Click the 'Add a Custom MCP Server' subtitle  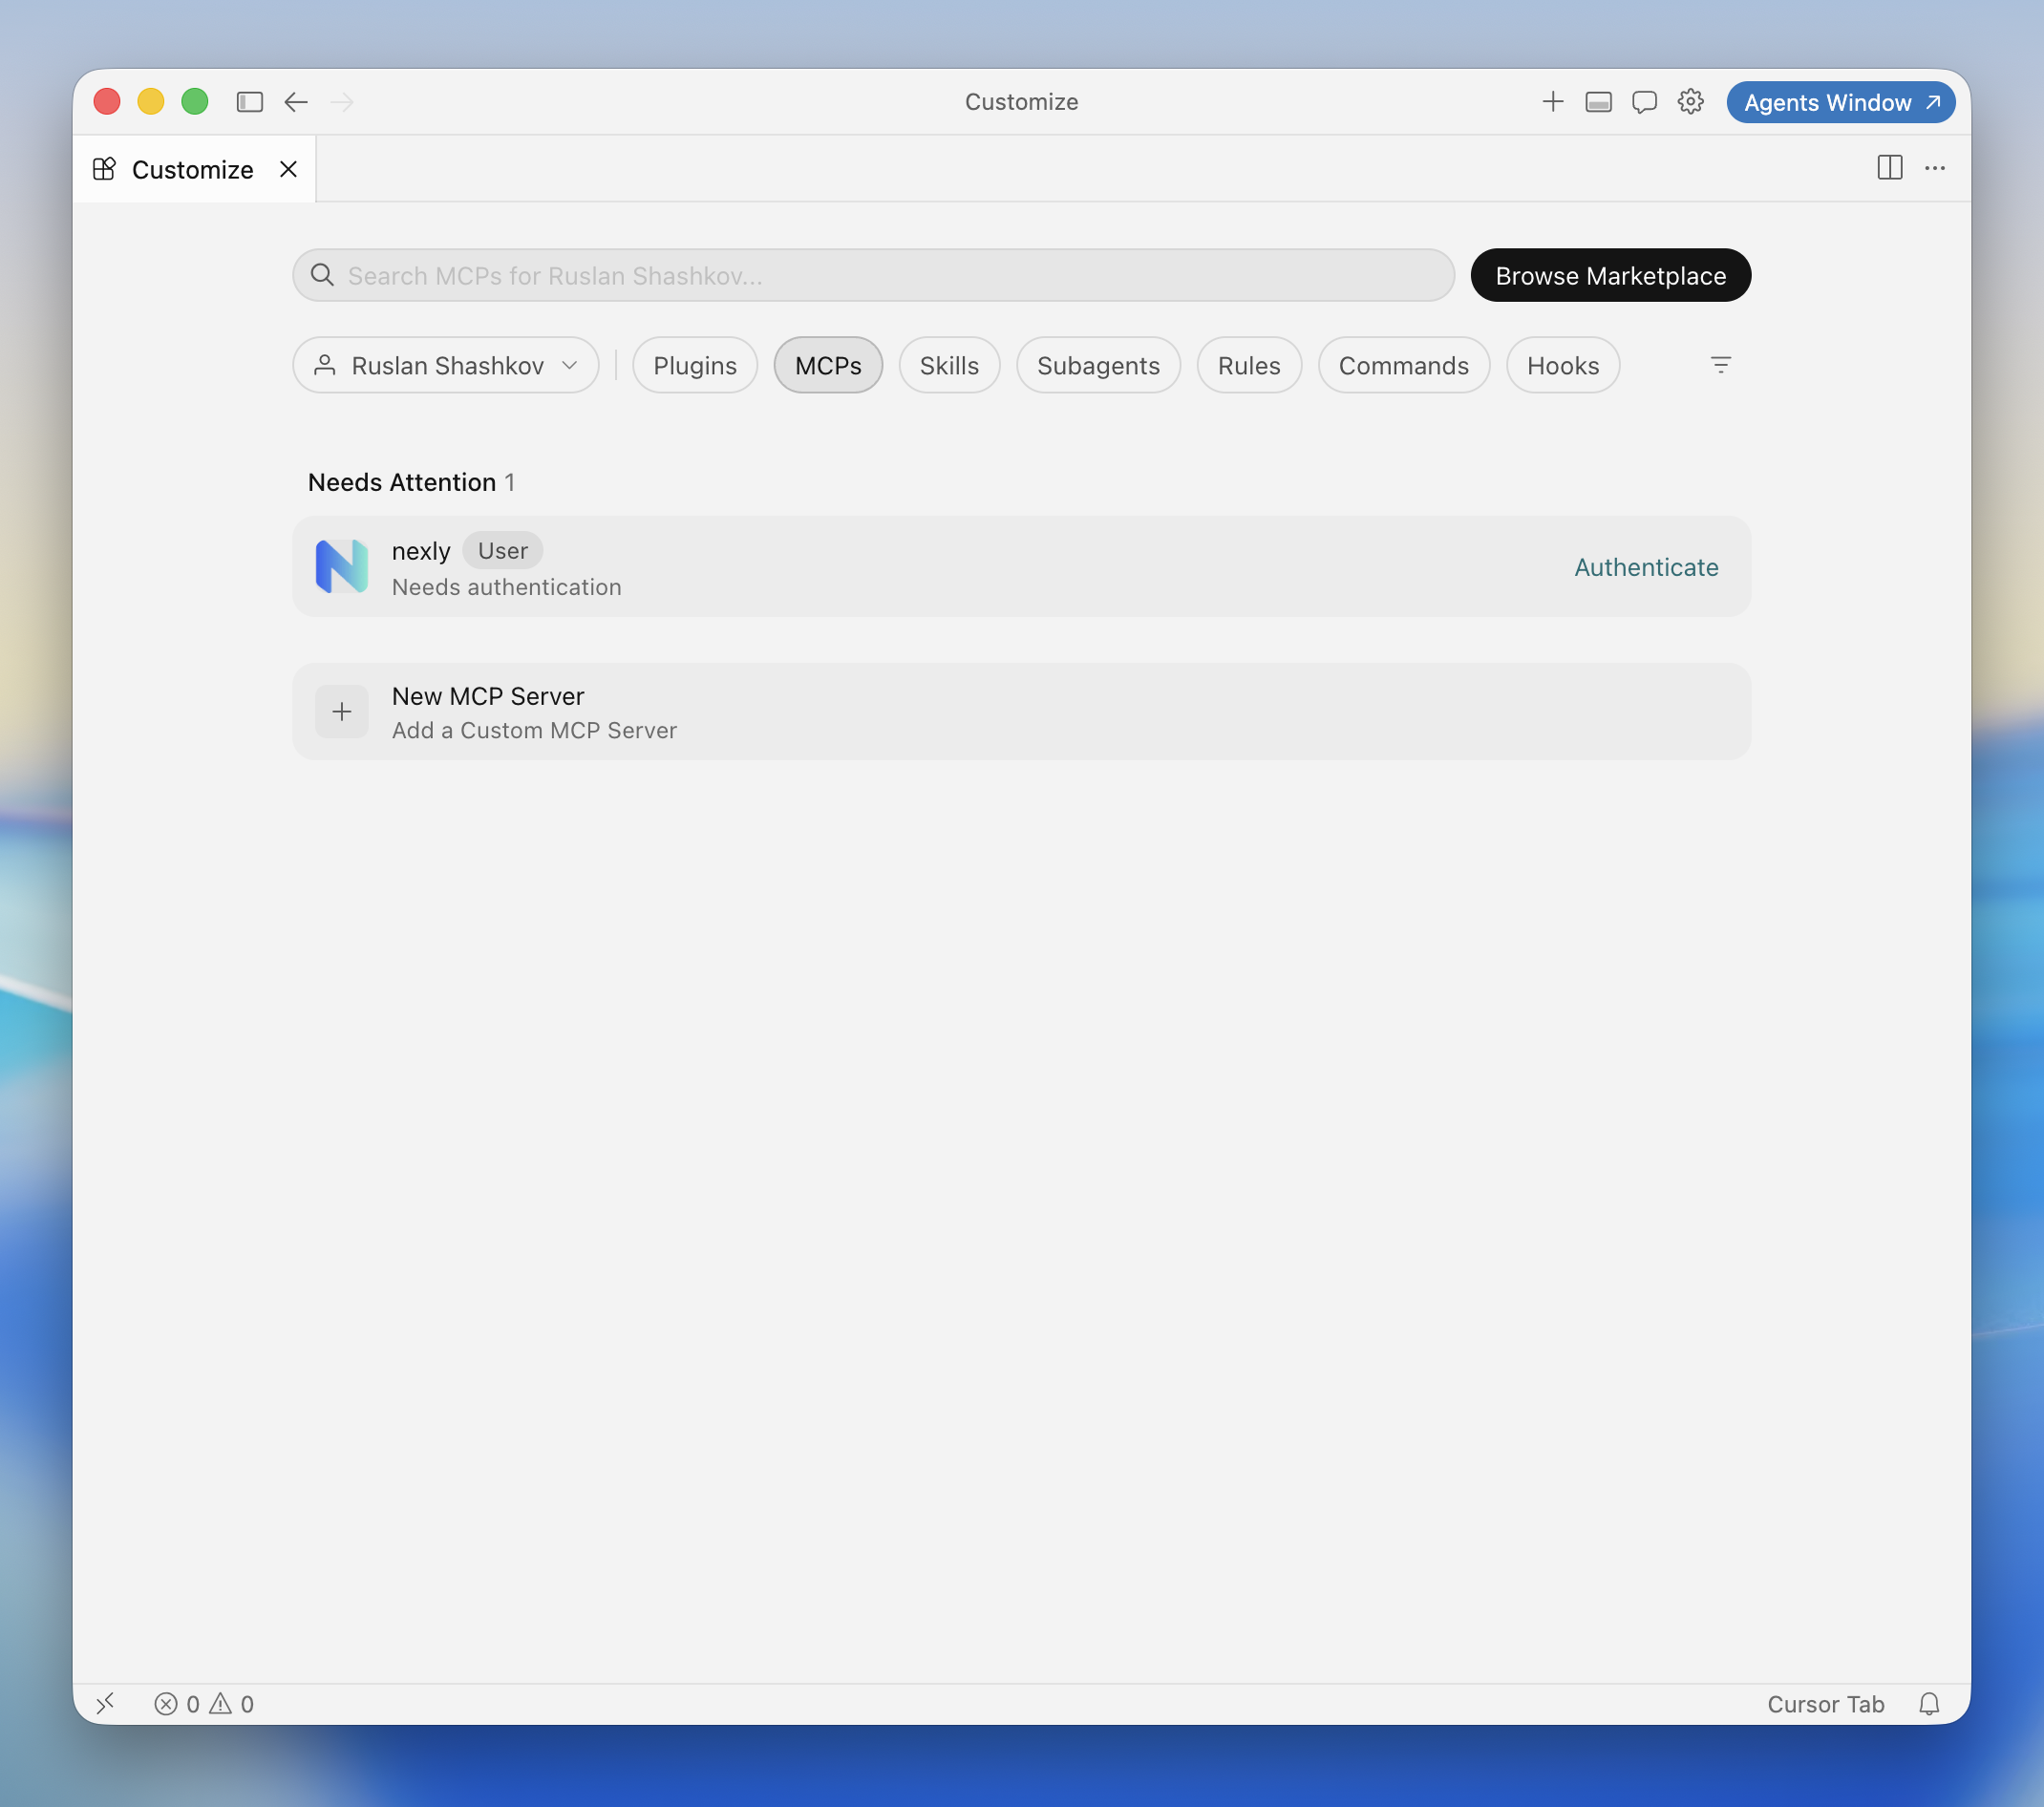click(x=534, y=730)
